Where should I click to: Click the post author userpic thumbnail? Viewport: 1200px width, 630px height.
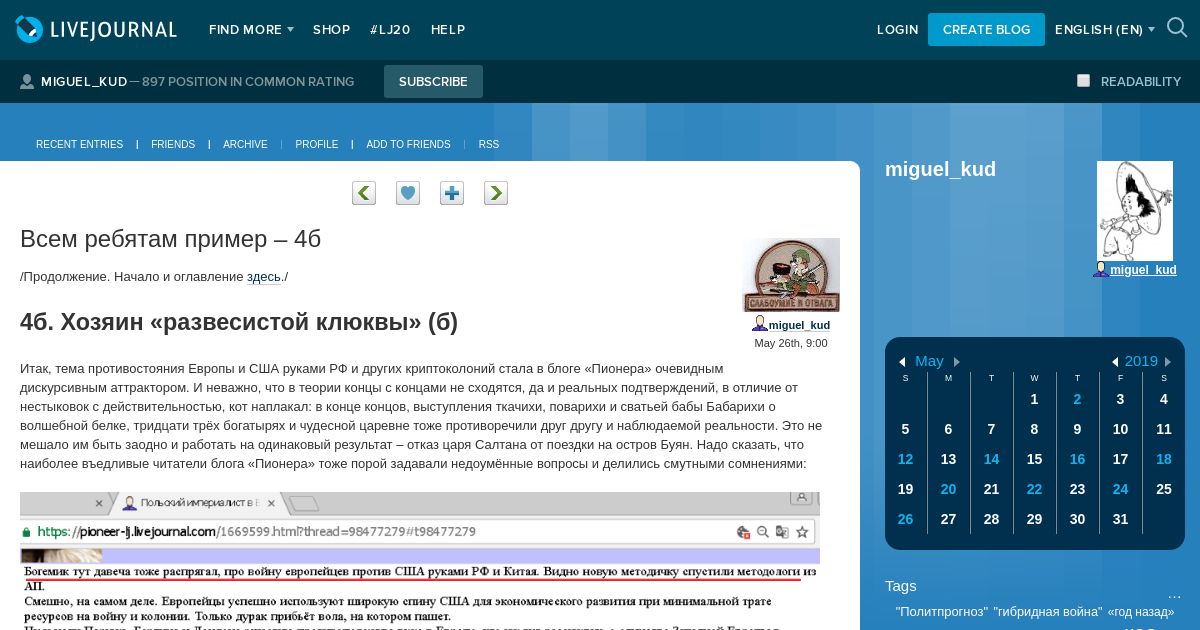791,275
